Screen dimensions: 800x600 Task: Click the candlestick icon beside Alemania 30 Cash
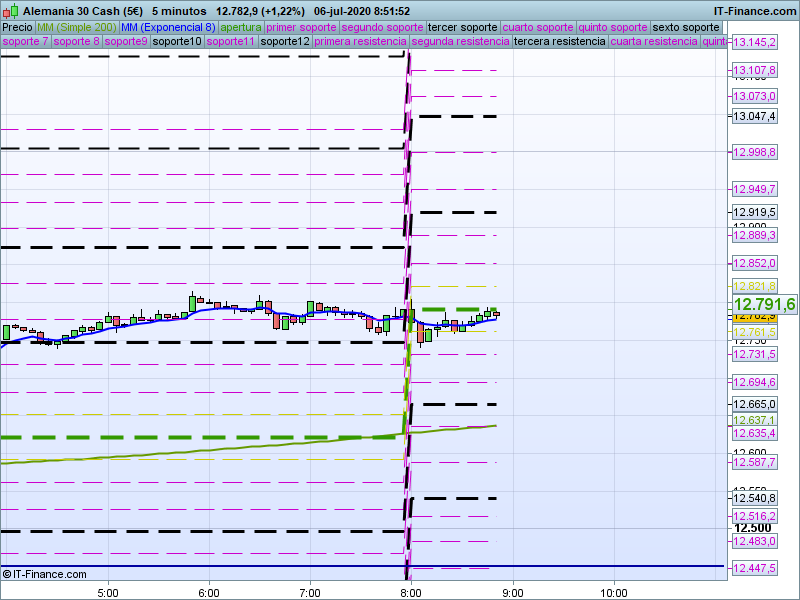point(9,11)
